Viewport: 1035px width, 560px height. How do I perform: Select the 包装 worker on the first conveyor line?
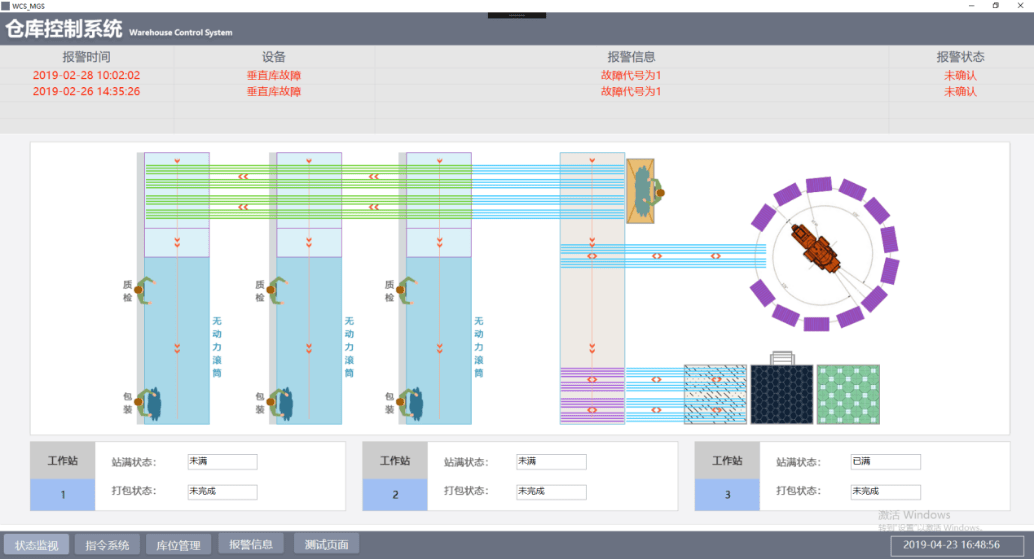click(150, 403)
